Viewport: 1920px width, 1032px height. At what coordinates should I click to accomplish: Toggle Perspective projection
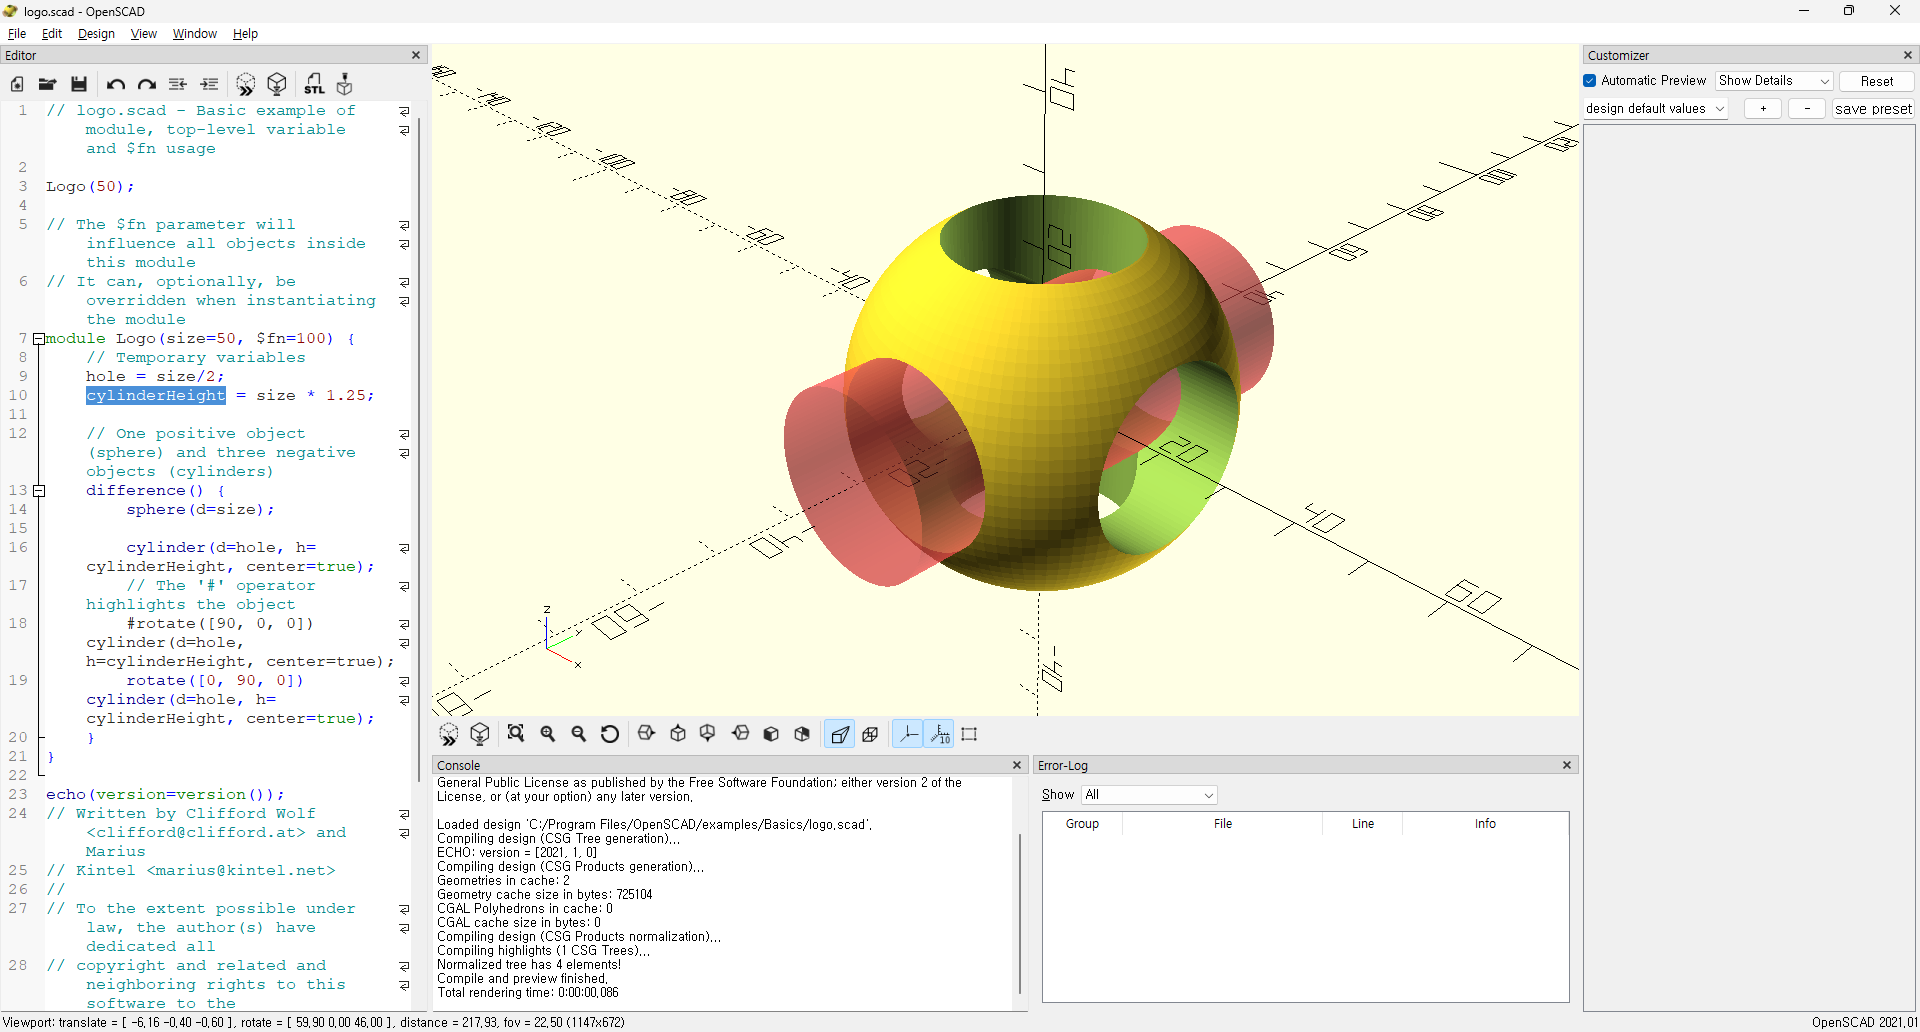840,734
